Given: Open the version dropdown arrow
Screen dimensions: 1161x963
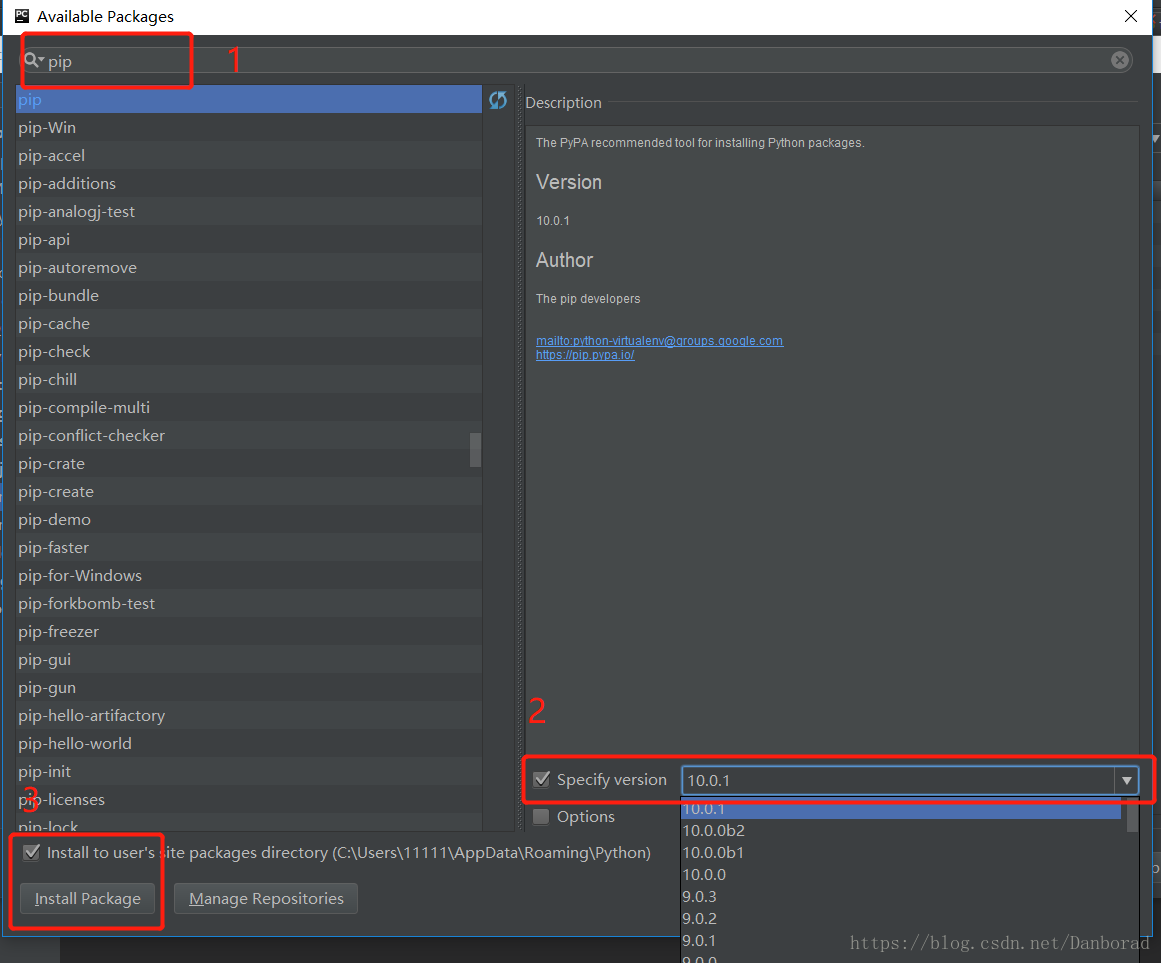Looking at the screenshot, I should tap(1126, 780).
